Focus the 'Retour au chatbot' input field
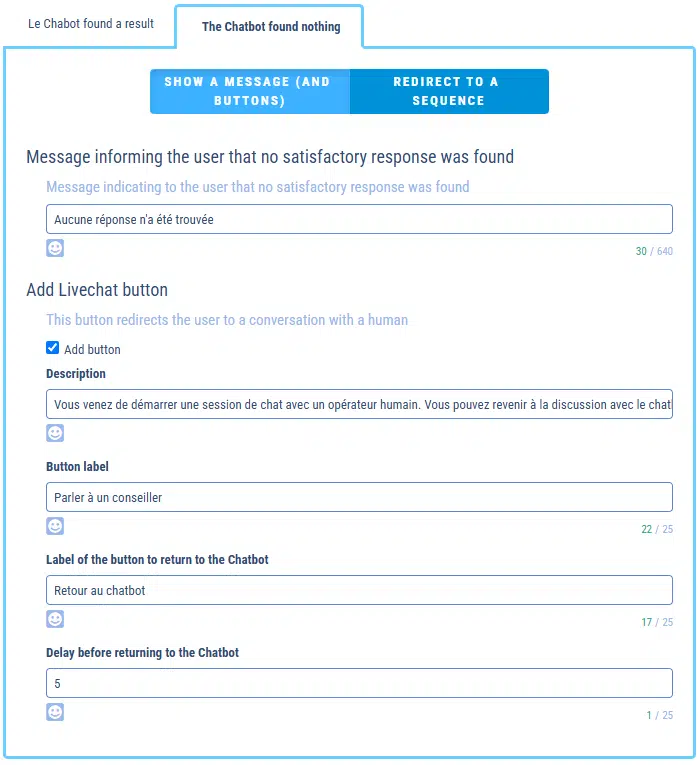698x765 pixels. (359, 590)
